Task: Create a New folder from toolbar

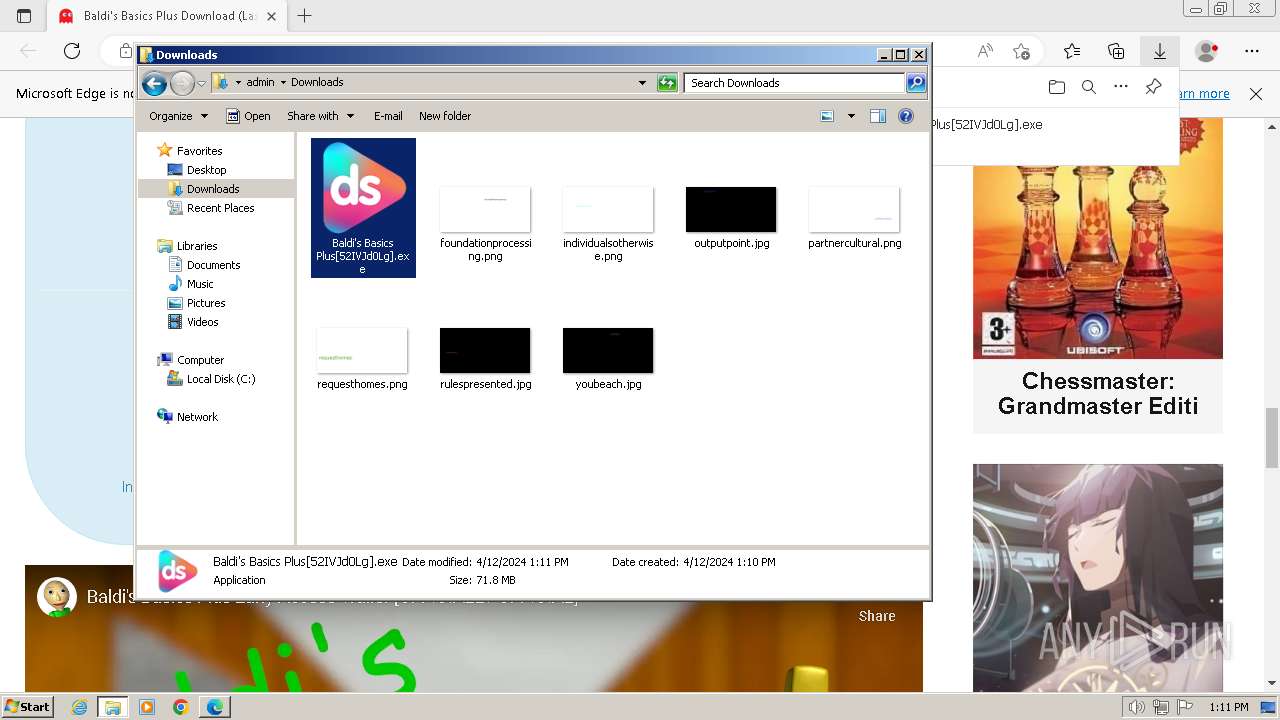Action: pos(445,116)
